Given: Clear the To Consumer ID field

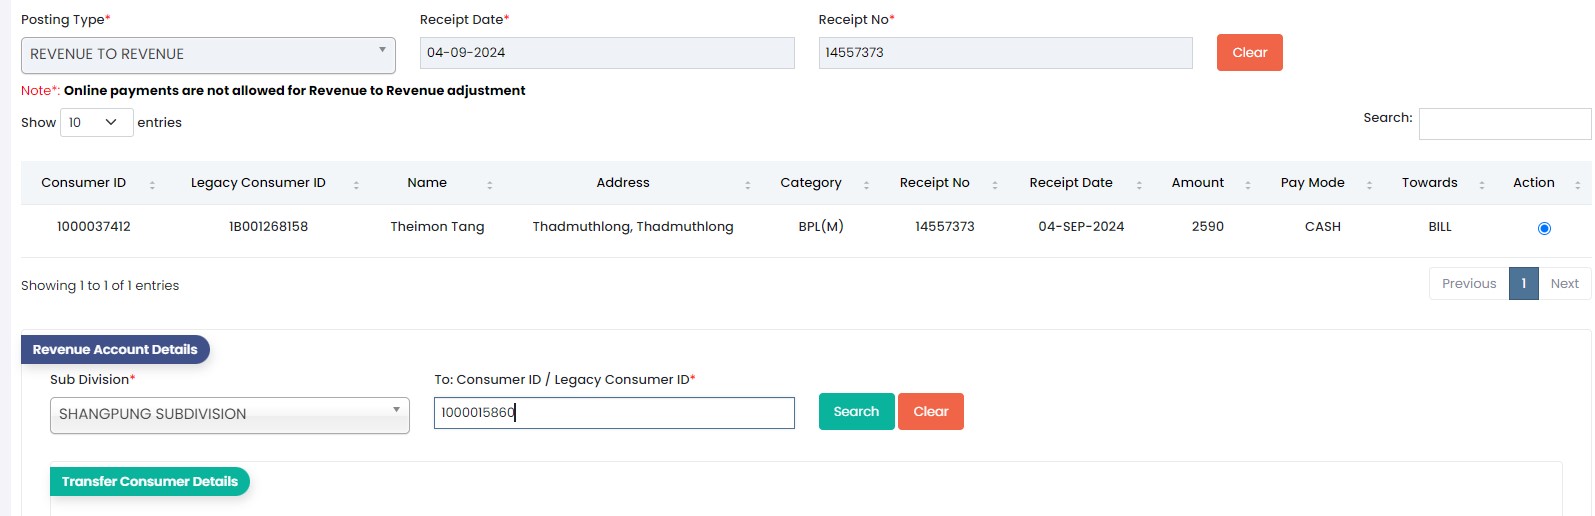Looking at the screenshot, I should click(930, 412).
